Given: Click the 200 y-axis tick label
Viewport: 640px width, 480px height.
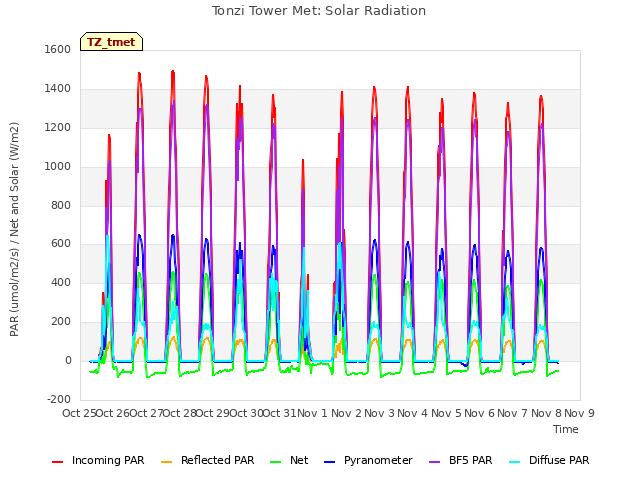Looking at the screenshot, I should click(x=61, y=322).
